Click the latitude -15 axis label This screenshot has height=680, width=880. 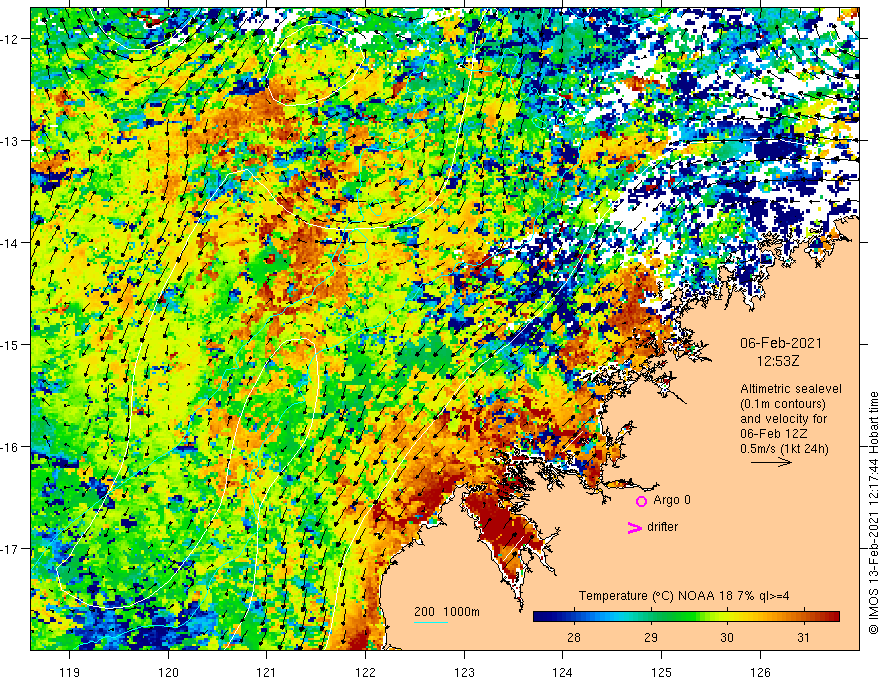(11, 344)
